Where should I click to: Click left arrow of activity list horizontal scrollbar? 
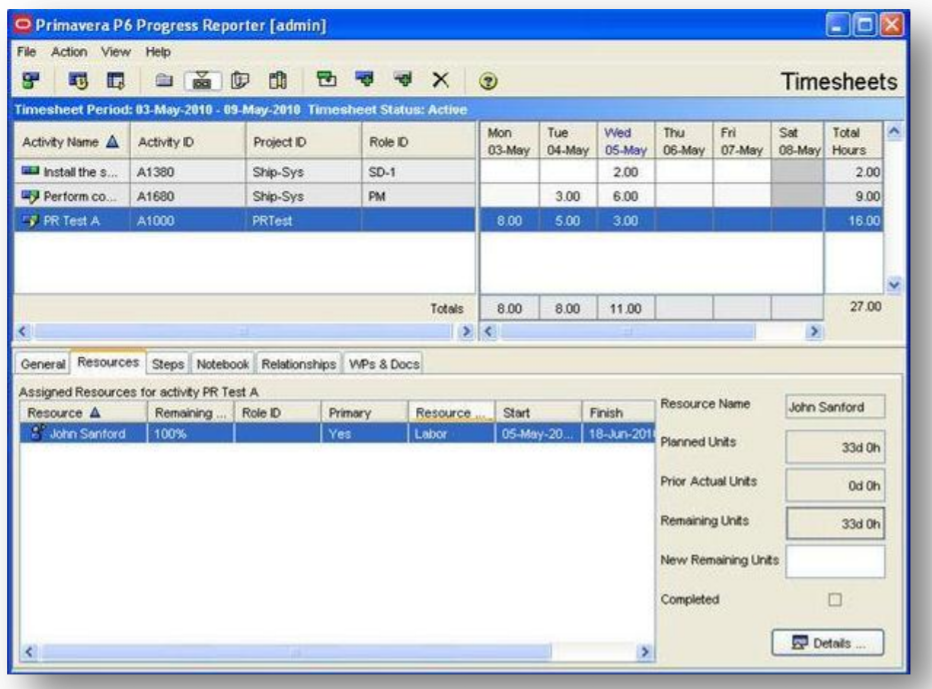pos(23,331)
